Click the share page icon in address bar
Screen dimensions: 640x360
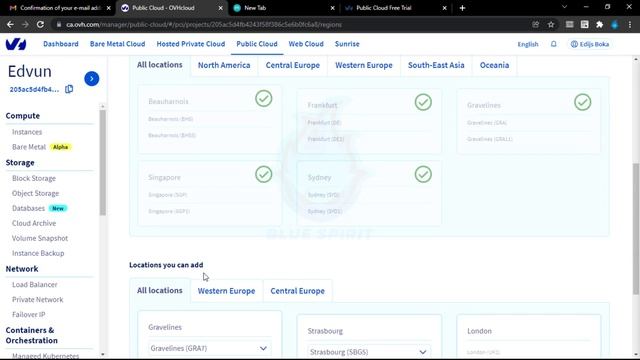point(536,24)
